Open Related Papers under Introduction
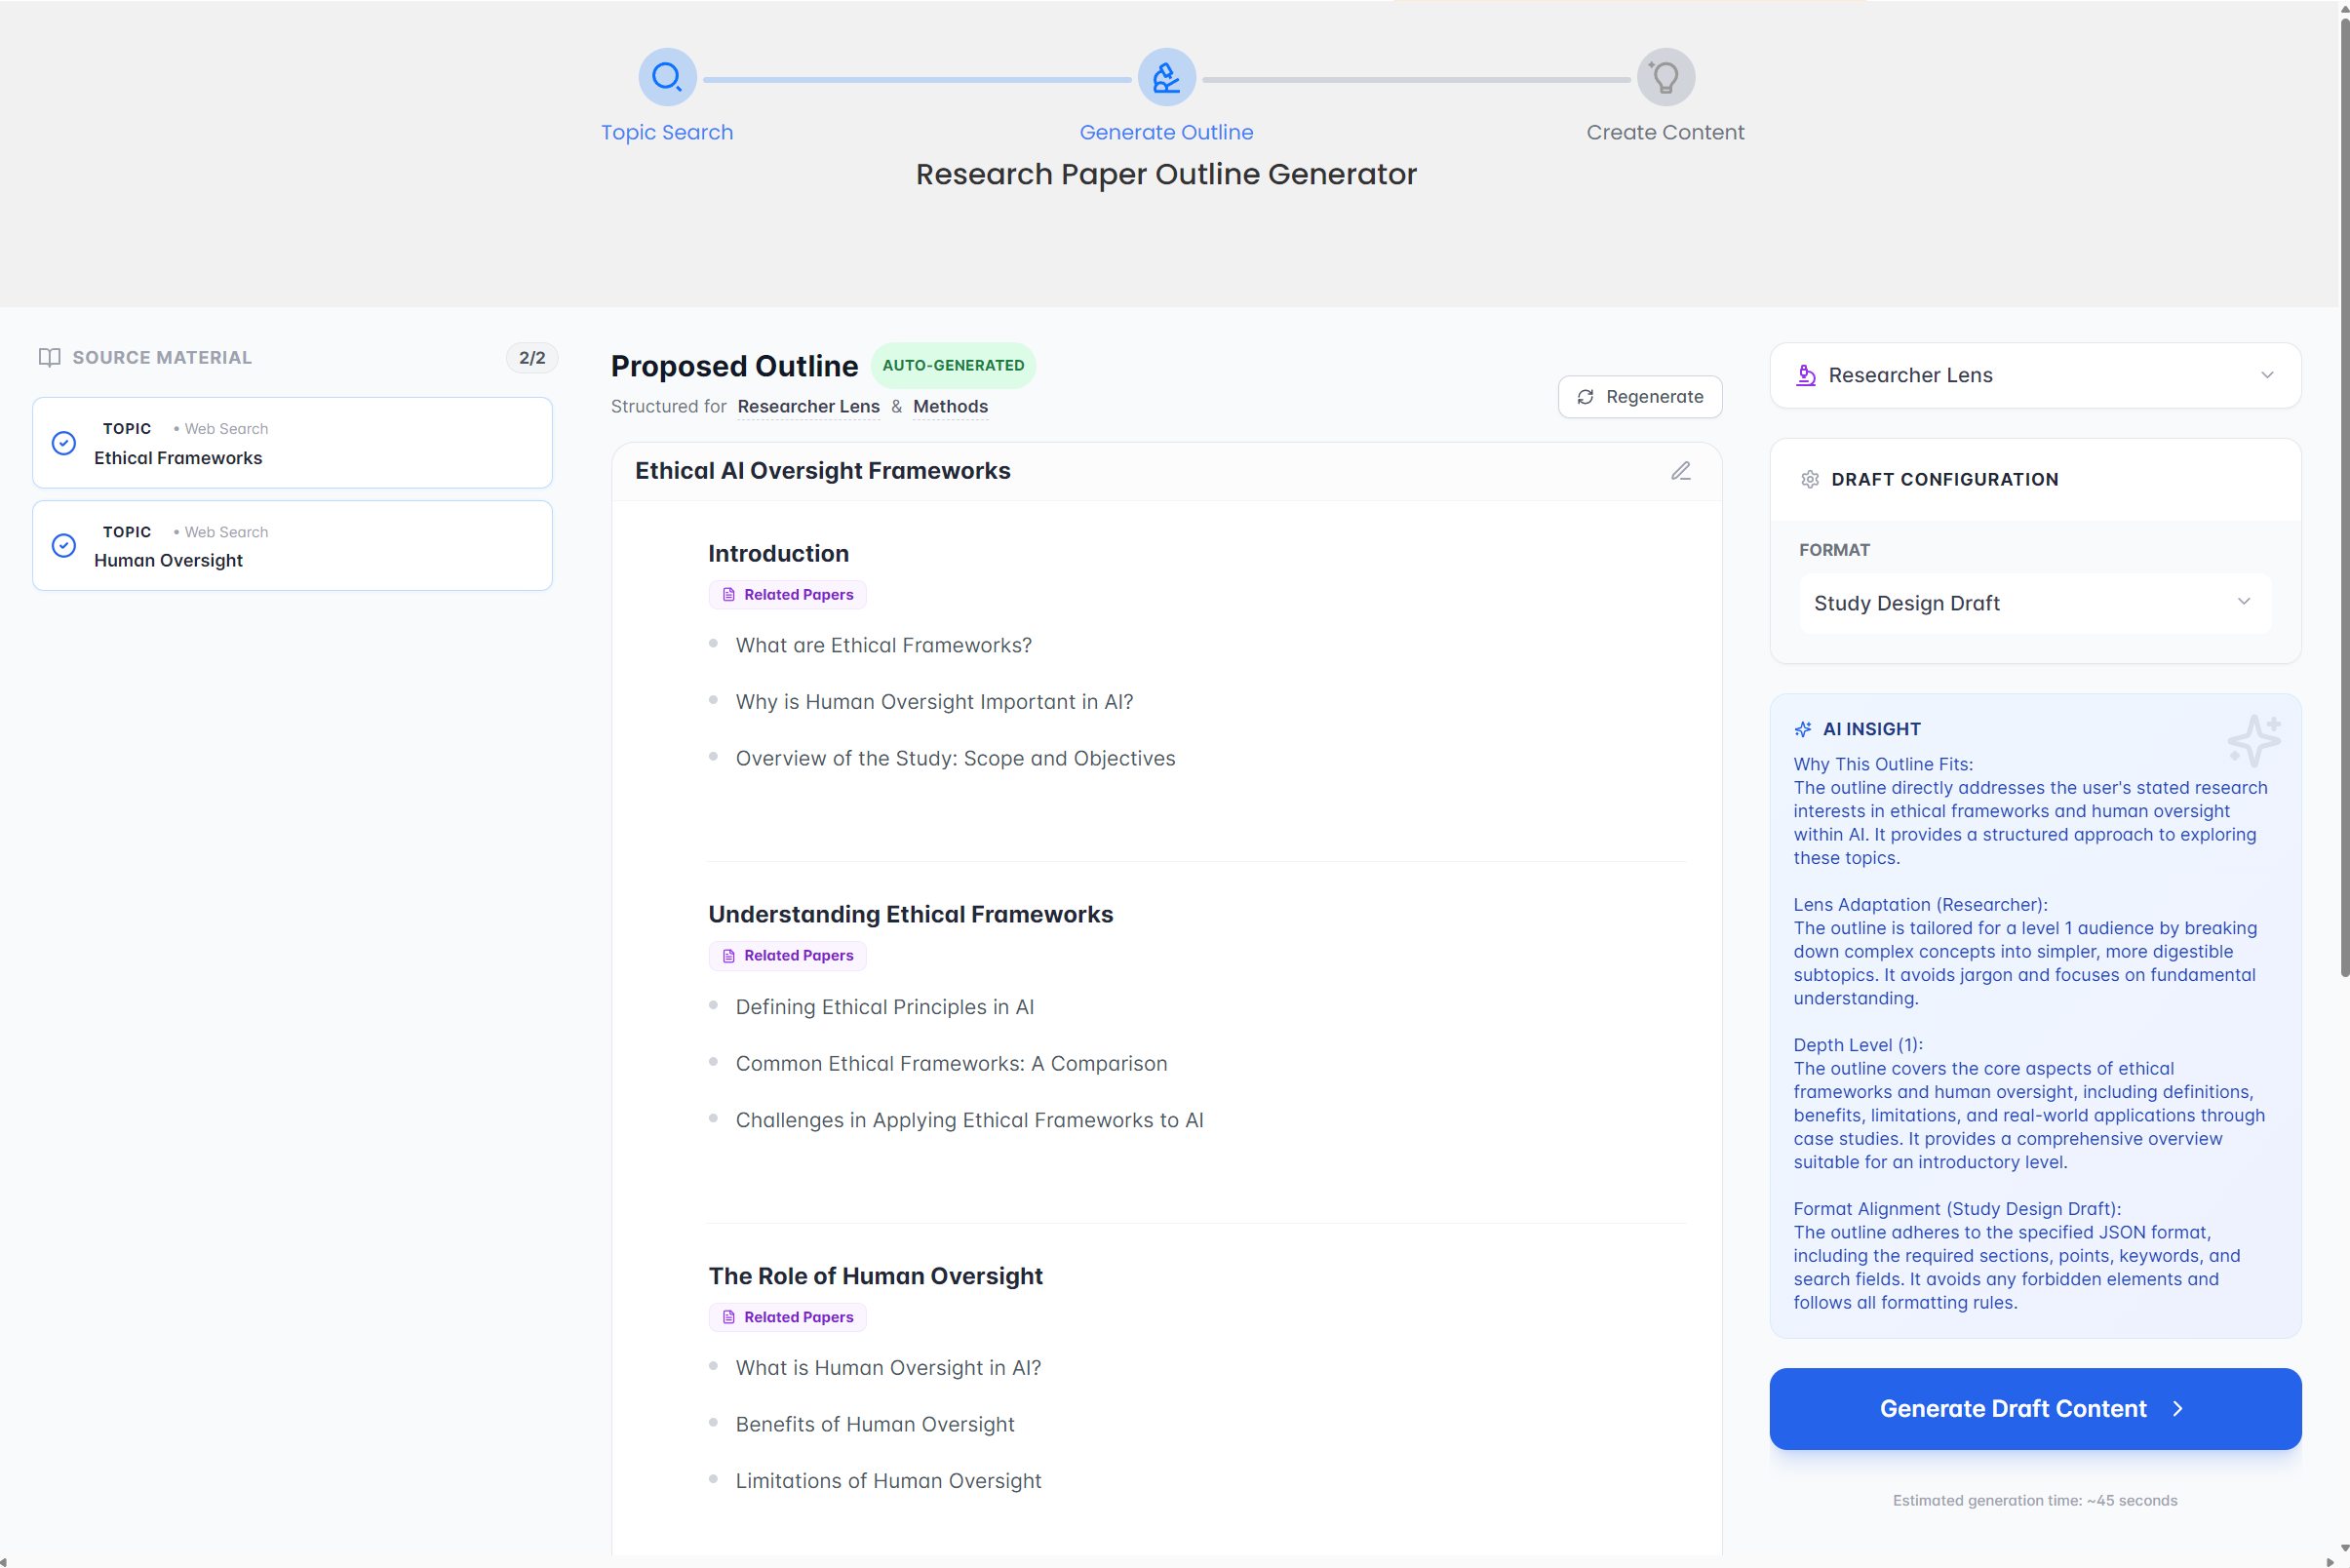 (x=788, y=595)
